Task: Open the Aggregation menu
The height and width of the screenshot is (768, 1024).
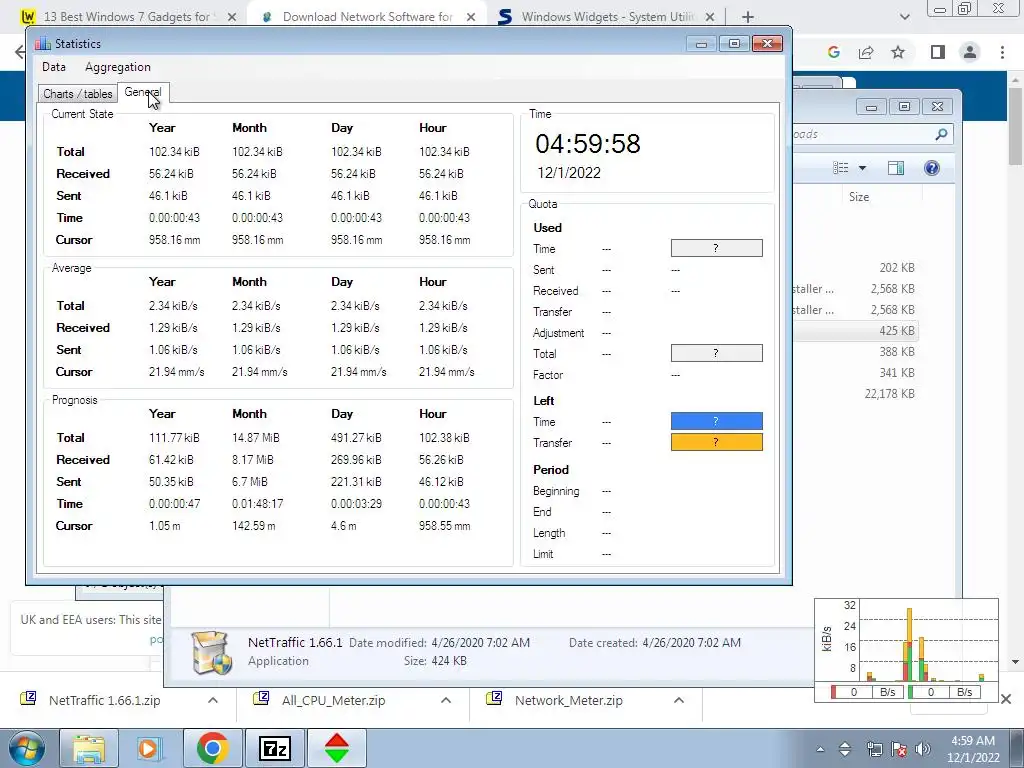Action: [x=118, y=67]
